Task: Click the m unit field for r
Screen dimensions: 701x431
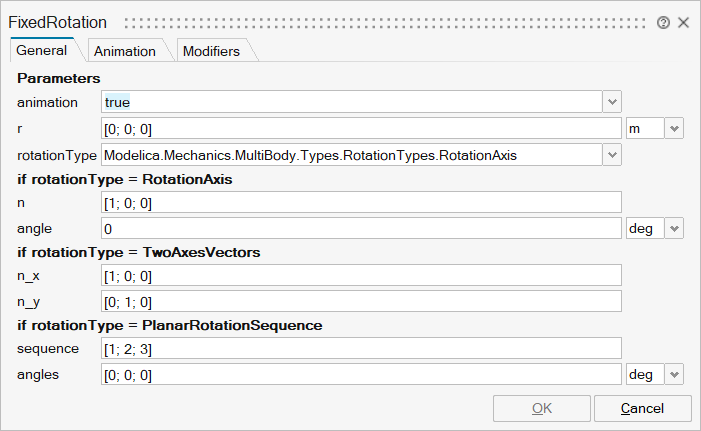Action: pyautogui.click(x=645, y=129)
